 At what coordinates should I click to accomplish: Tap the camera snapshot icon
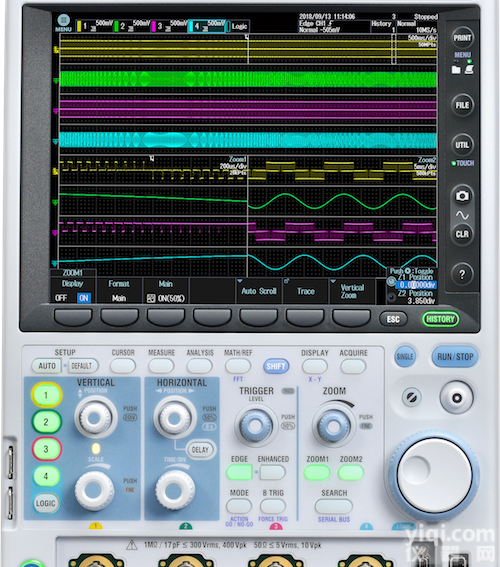coord(462,196)
